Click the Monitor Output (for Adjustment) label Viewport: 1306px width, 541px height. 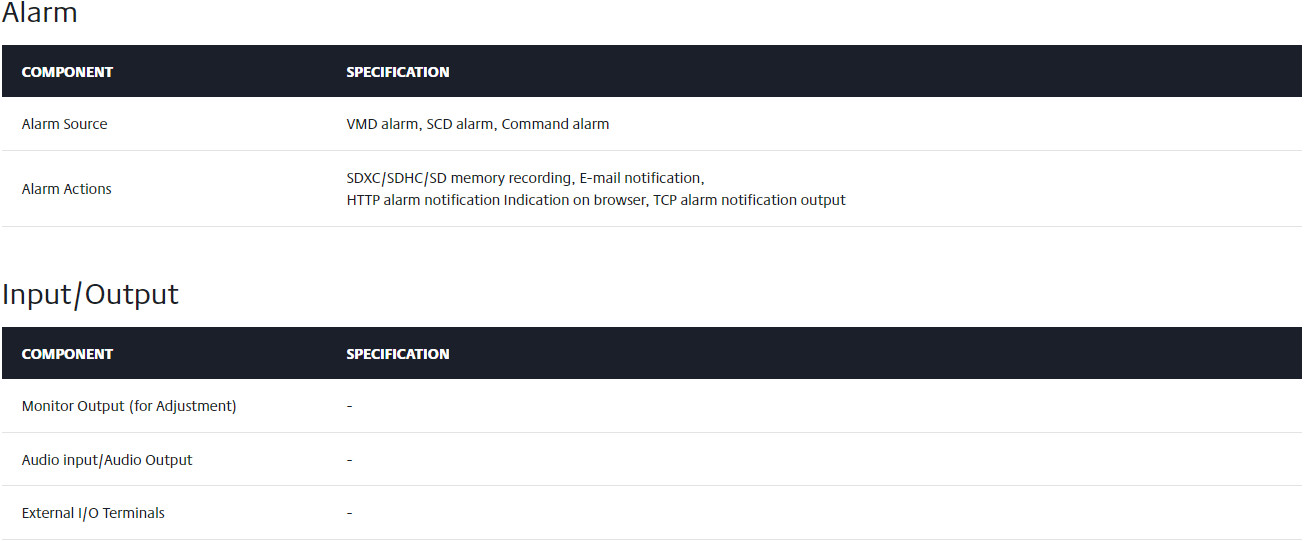[x=129, y=406]
